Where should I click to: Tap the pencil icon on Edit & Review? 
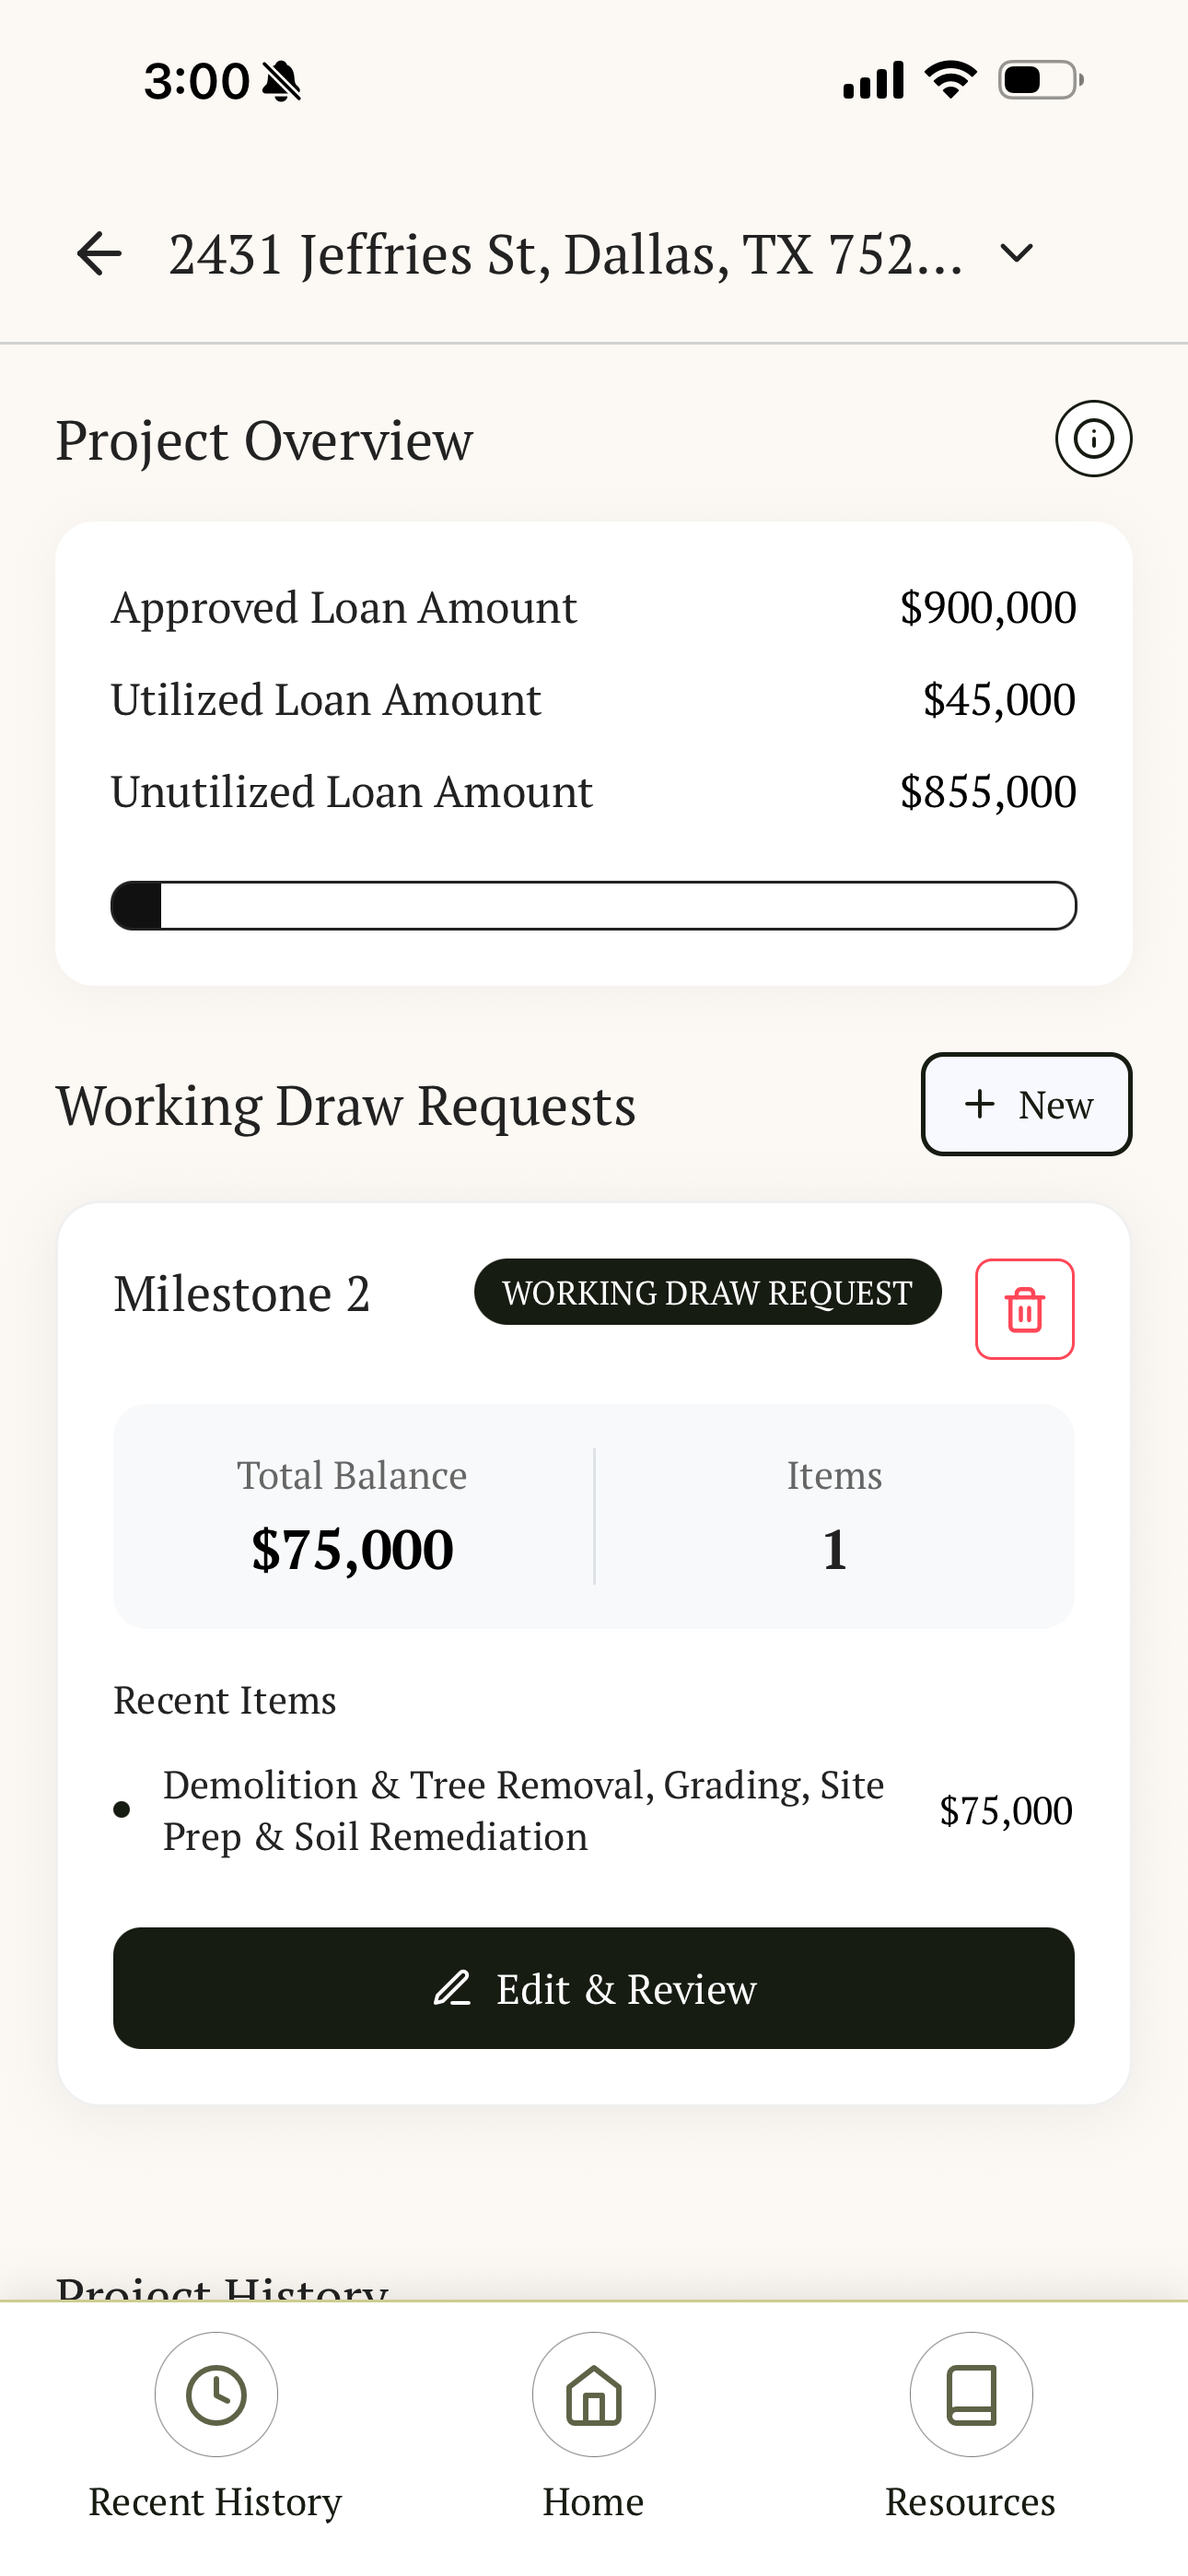click(x=452, y=1988)
